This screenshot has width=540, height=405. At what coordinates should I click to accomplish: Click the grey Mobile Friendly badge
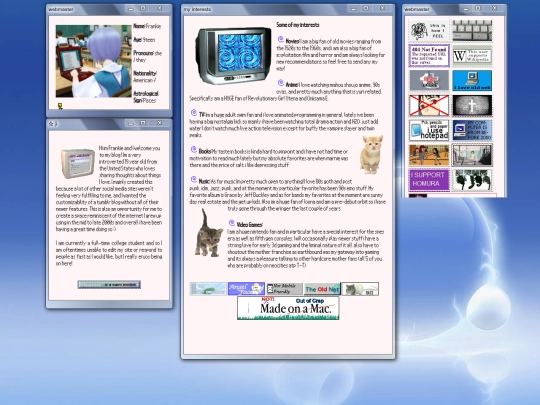pyautogui.click(x=284, y=289)
